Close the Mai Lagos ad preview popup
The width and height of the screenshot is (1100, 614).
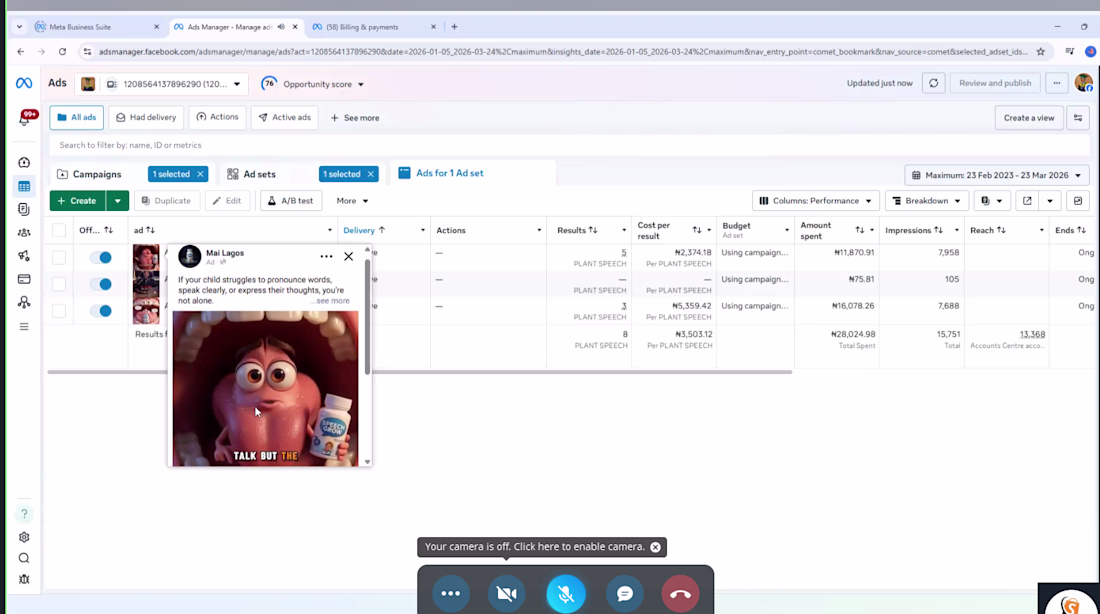[349, 257]
